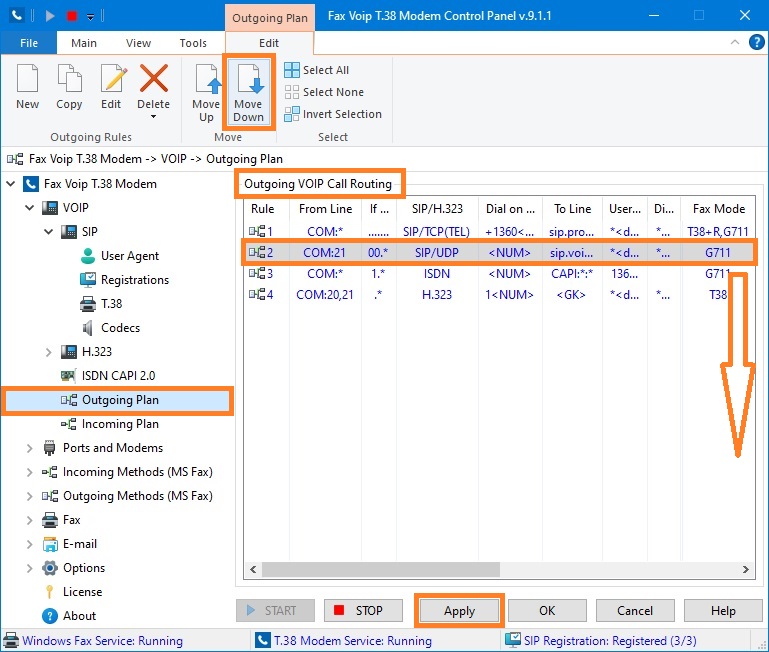Click the blue help question mark icon

[x=756, y=42]
